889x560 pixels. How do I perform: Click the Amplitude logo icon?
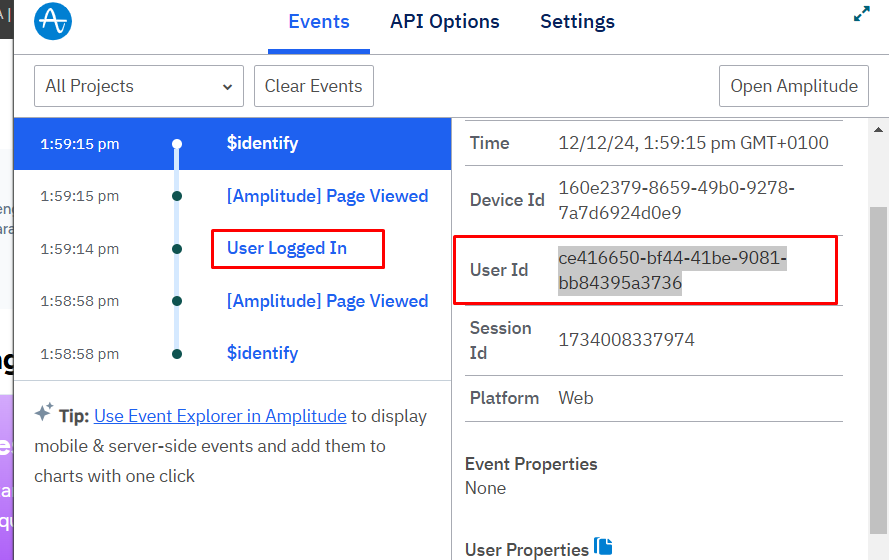point(53,22)
